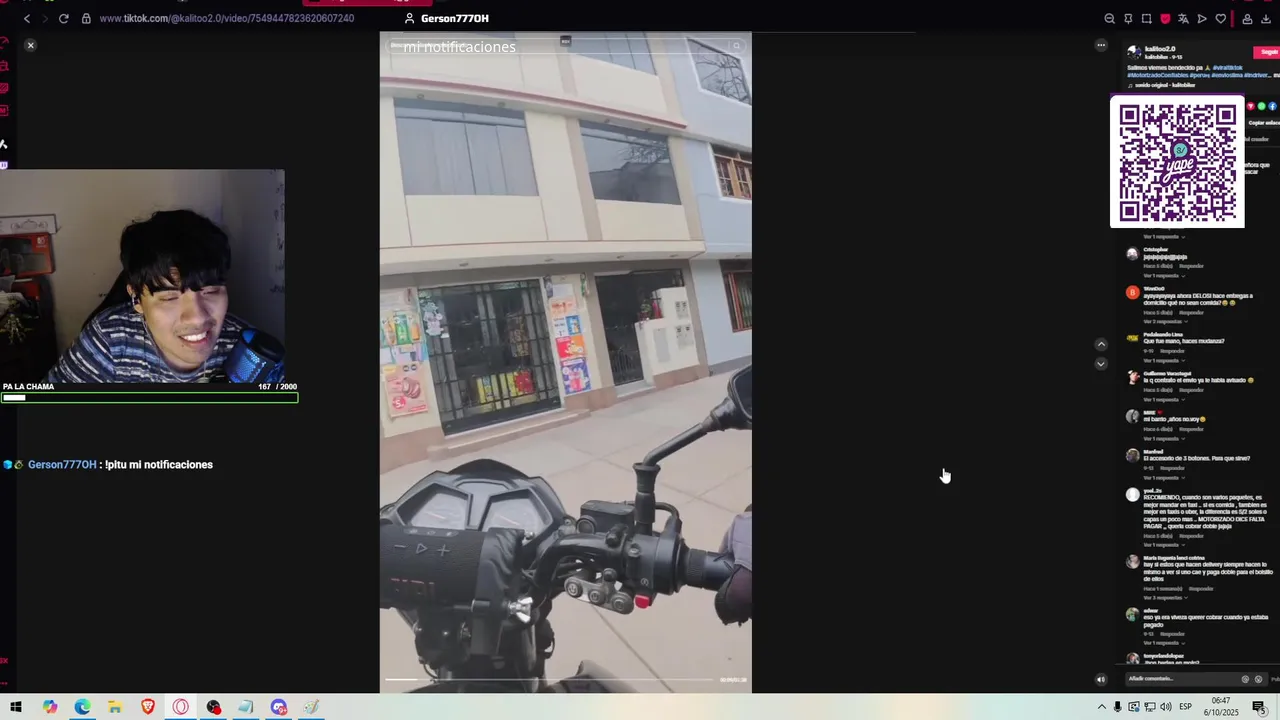Screen dimensions: 1280x720
Task: Switch ESP keyboard language indicator
Action: pyautogui.click(x=1186, y=707)
